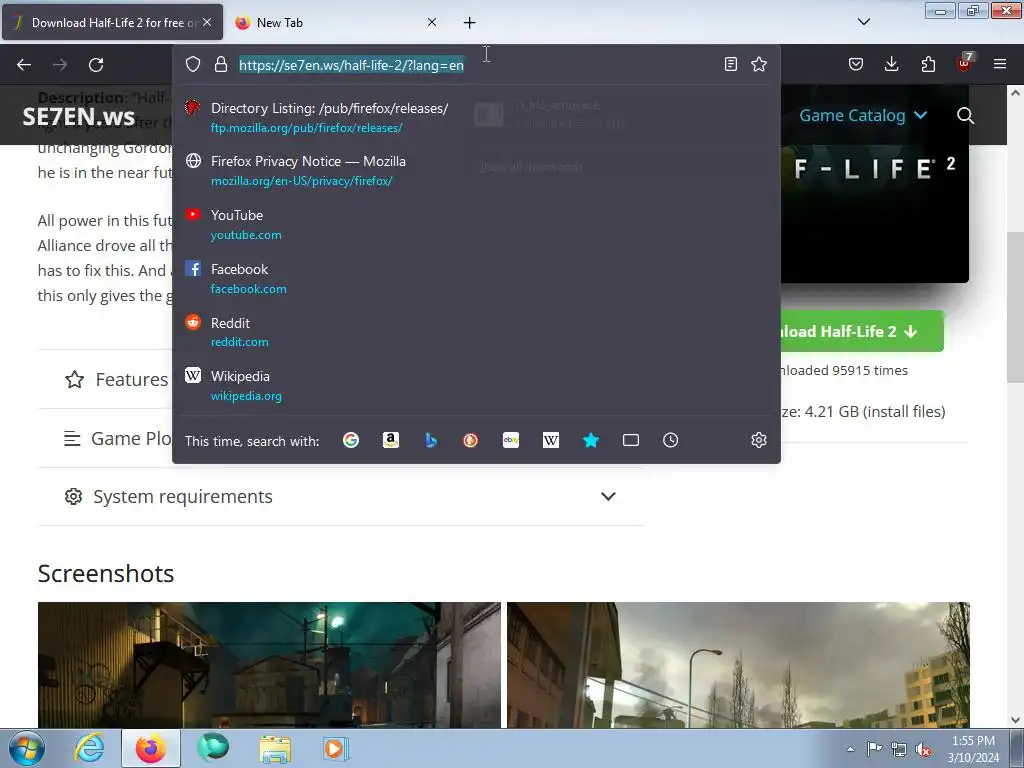Screen dimensions: 1024x768
Task: Search this time with Amazon
Action: [x=391, y=440]
